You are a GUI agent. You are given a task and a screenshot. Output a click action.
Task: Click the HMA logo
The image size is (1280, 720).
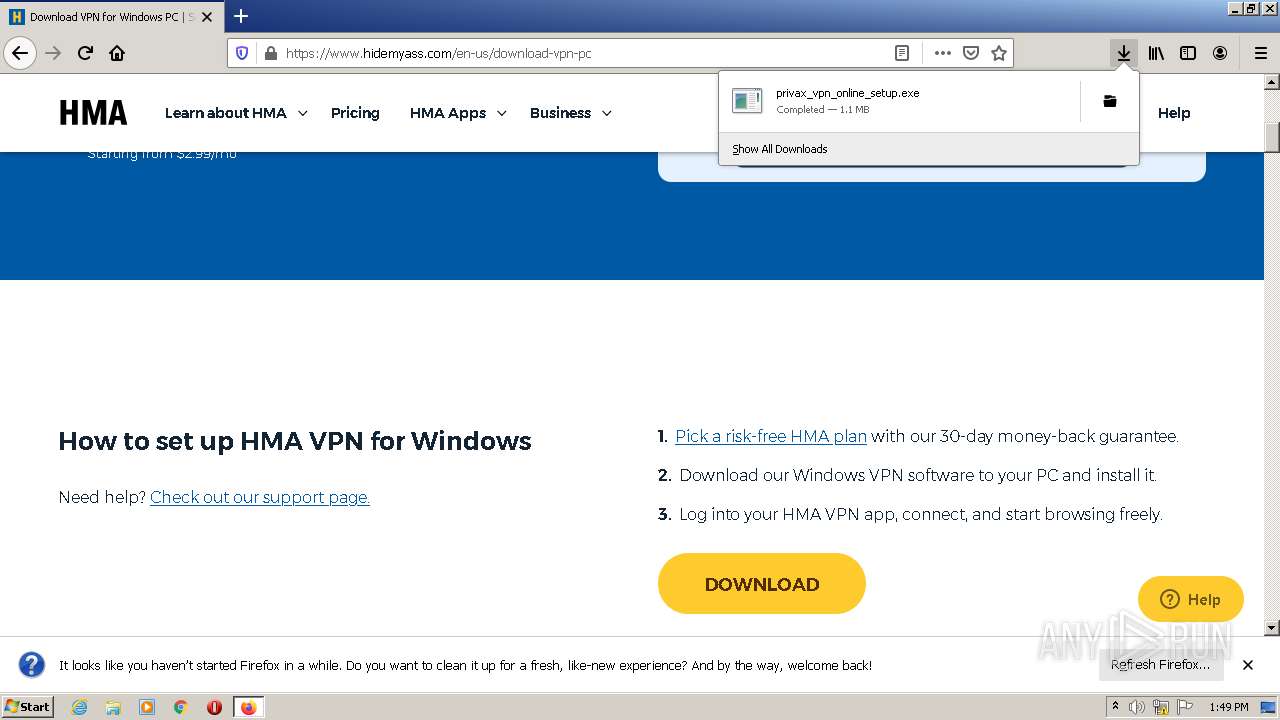click(93, 113)
